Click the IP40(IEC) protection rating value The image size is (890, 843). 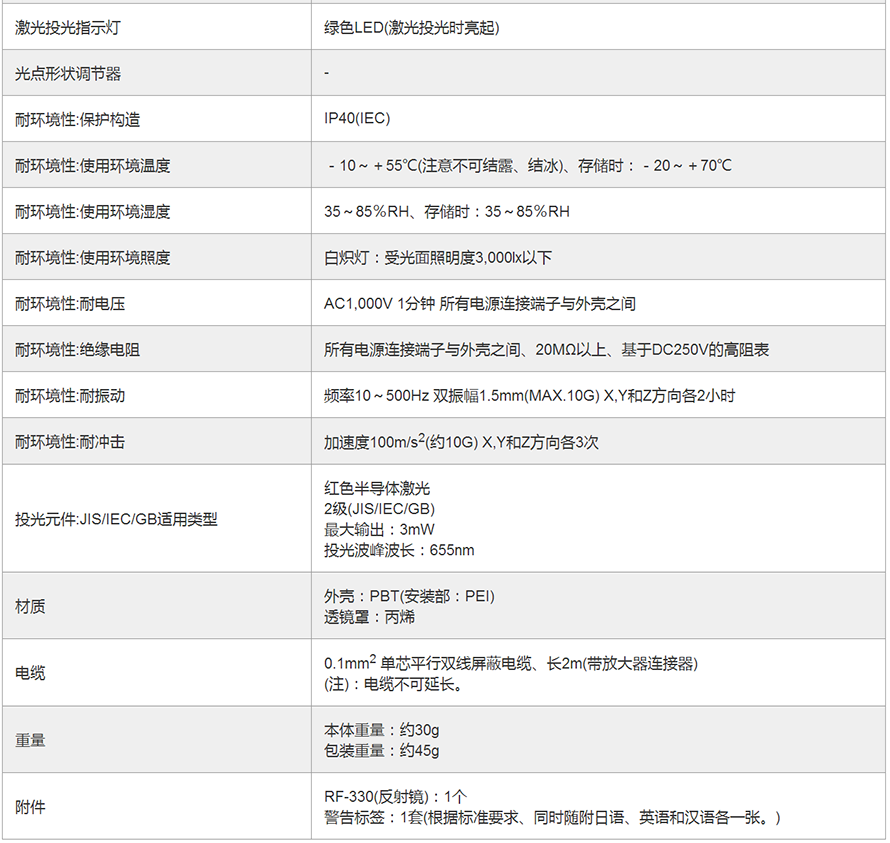pos(357,119)
